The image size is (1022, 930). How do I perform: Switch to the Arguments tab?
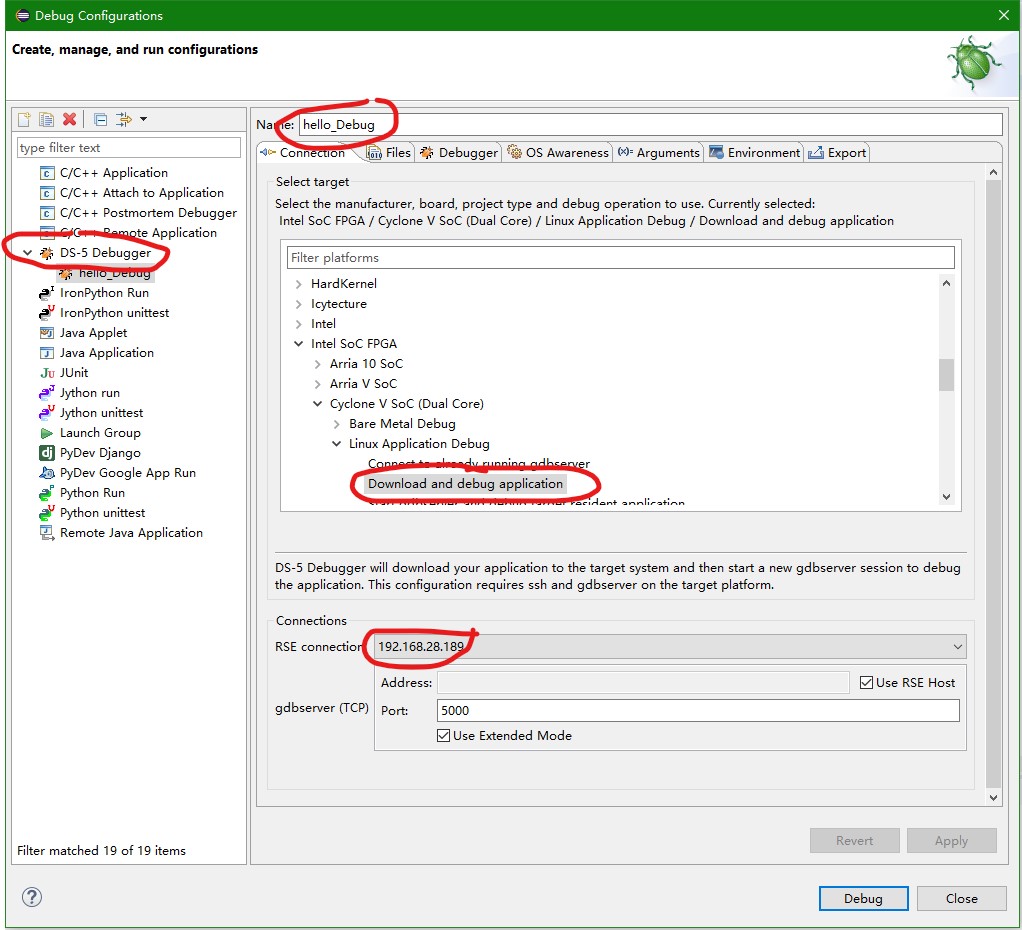pos(658,153)
